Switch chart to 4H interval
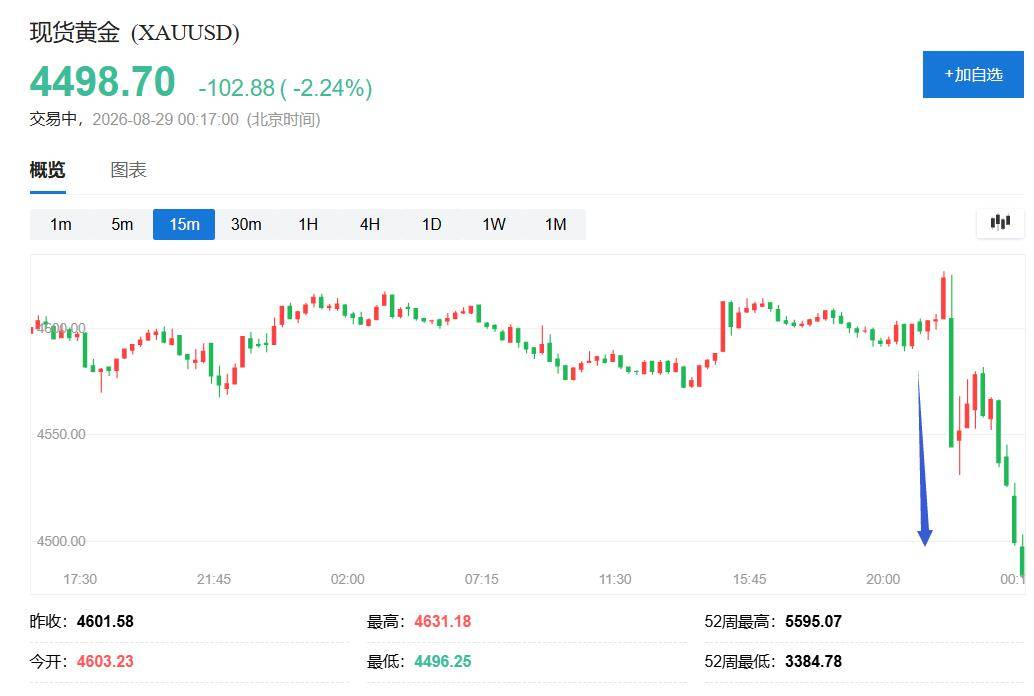Image resolution: width=1034 pixels, height=696 pixels. tap(370, 224)
